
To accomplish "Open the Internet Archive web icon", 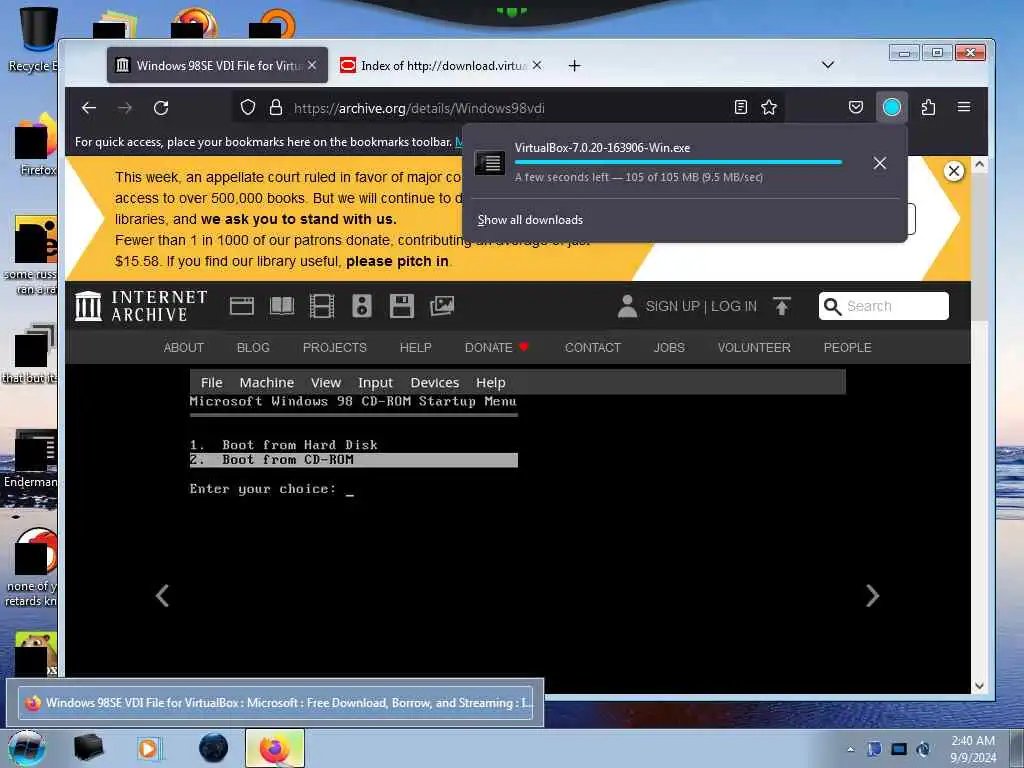I will [242, 306].
